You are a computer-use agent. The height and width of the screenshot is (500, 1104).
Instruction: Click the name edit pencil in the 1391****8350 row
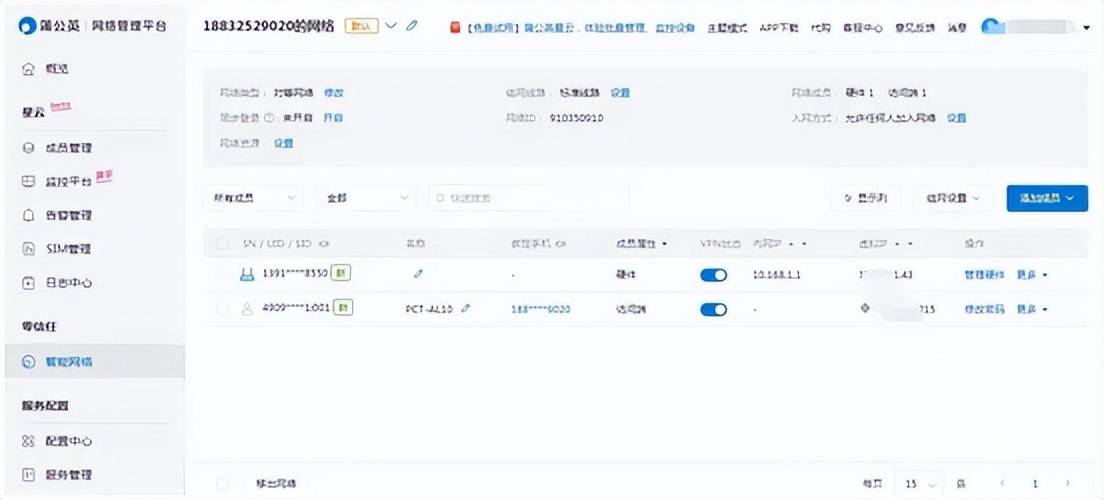click(418, 274)
